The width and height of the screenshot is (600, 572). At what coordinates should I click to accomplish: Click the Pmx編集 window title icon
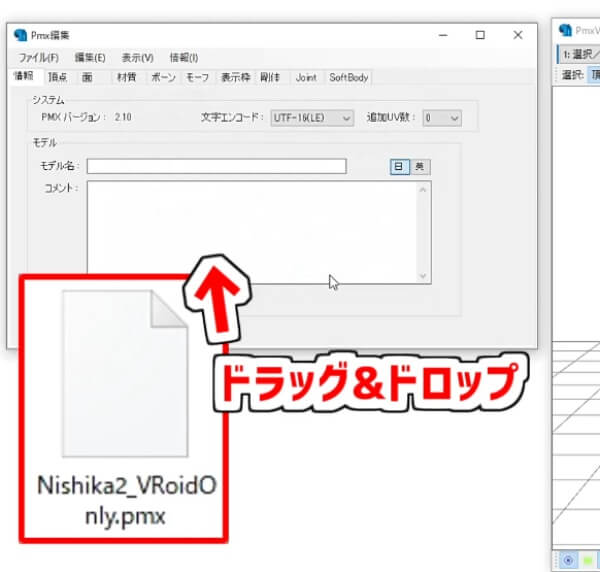[x=21, y=34]
